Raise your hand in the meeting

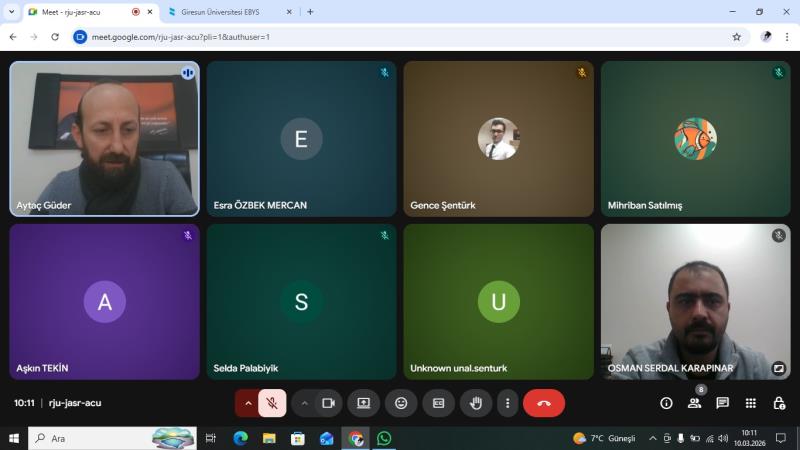[x=476, y=403]
